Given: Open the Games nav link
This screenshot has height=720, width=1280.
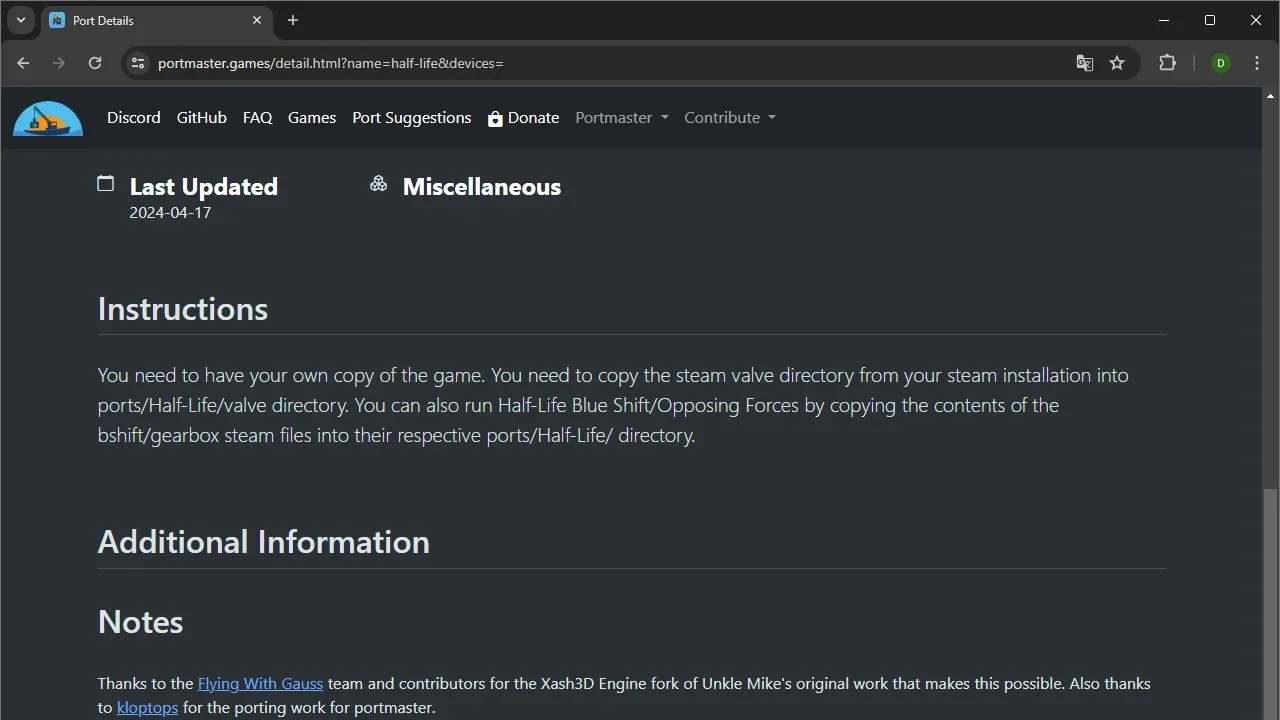Looking at the screenshot, I should pyautogui.click(x=312, y=118).
